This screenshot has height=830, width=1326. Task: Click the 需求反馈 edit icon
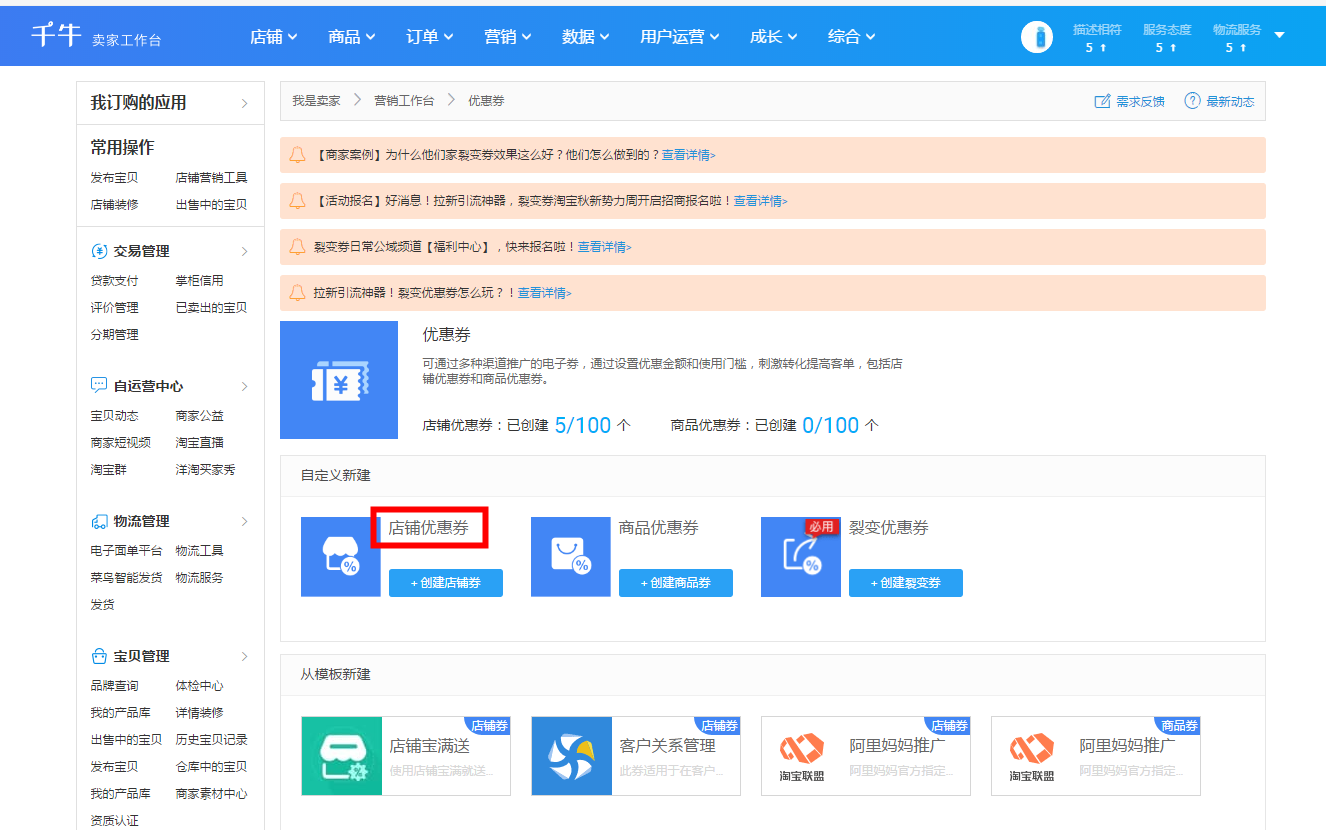[x=1103, y=101]
